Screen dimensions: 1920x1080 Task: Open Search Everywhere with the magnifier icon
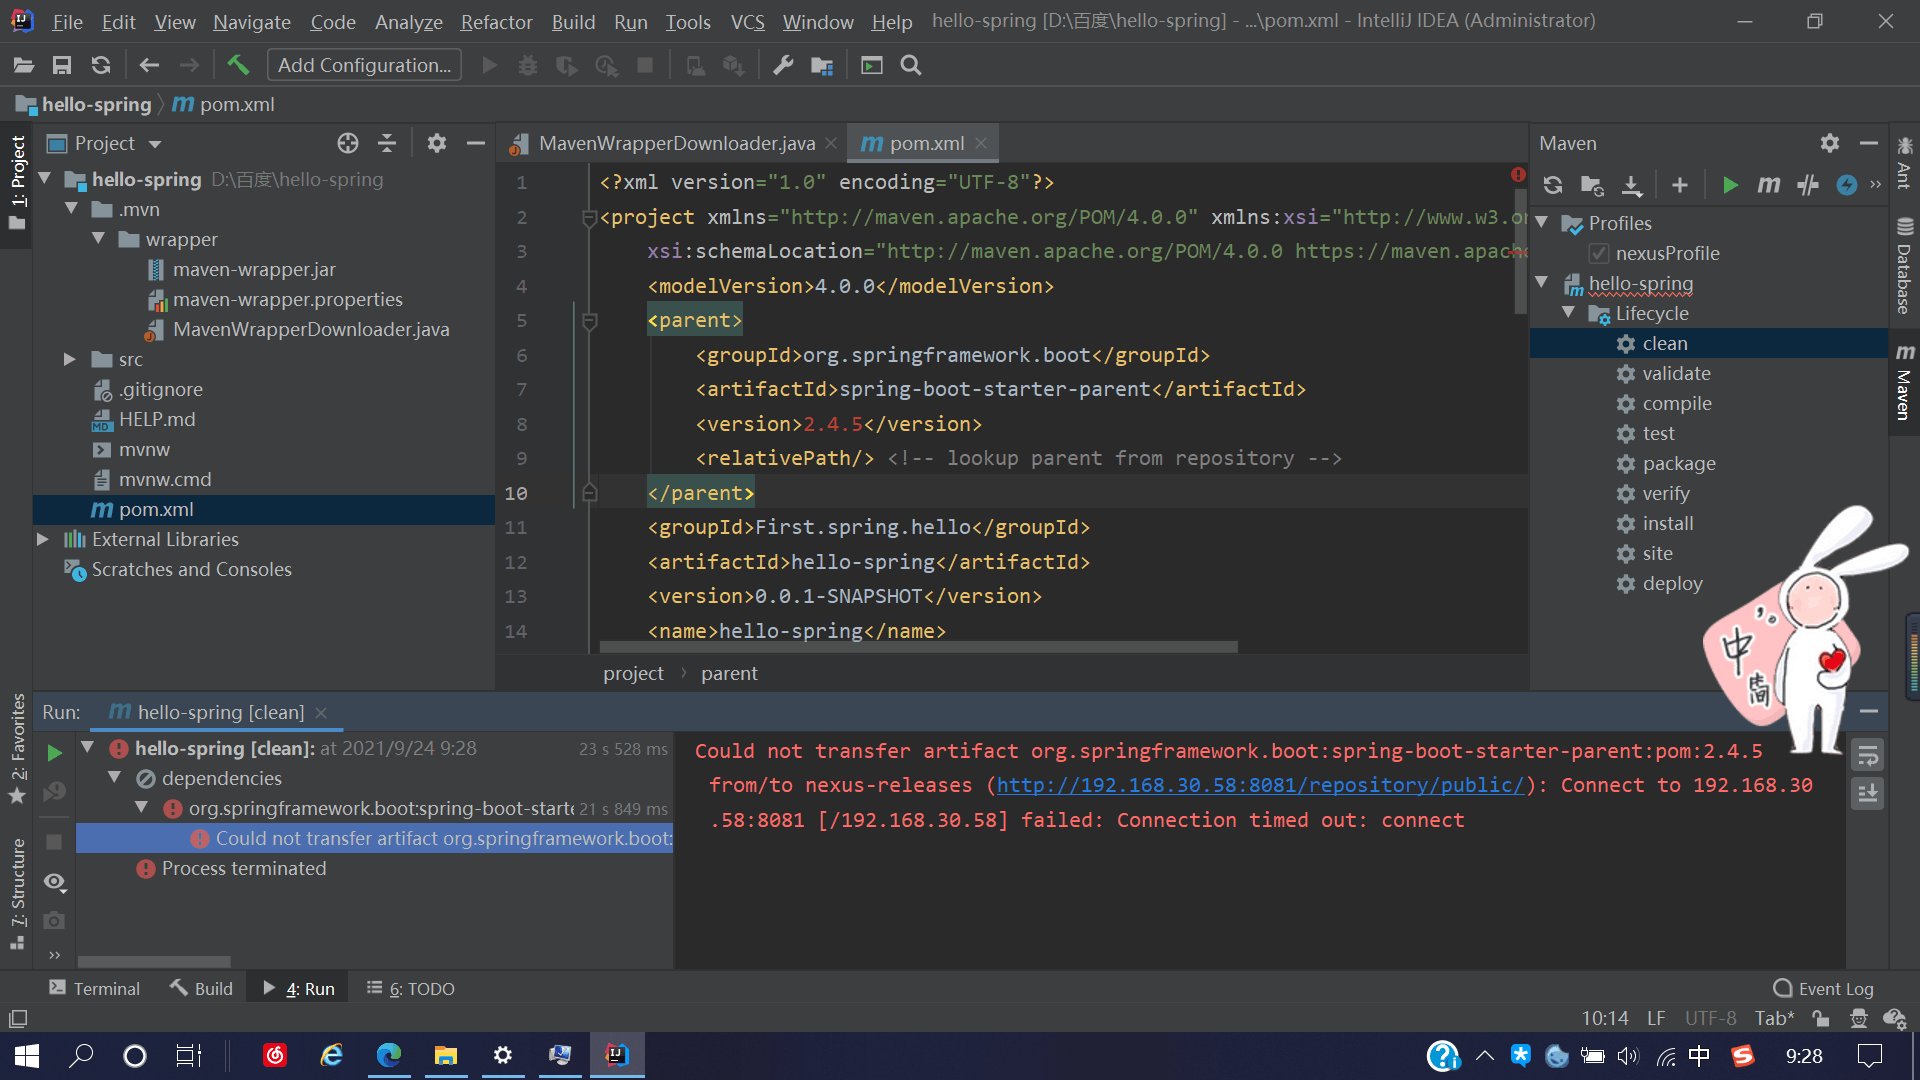tap(910, 65)
